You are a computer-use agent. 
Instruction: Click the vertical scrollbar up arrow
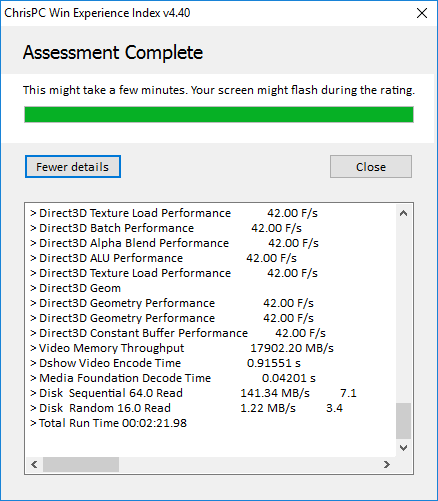point(403,213)
